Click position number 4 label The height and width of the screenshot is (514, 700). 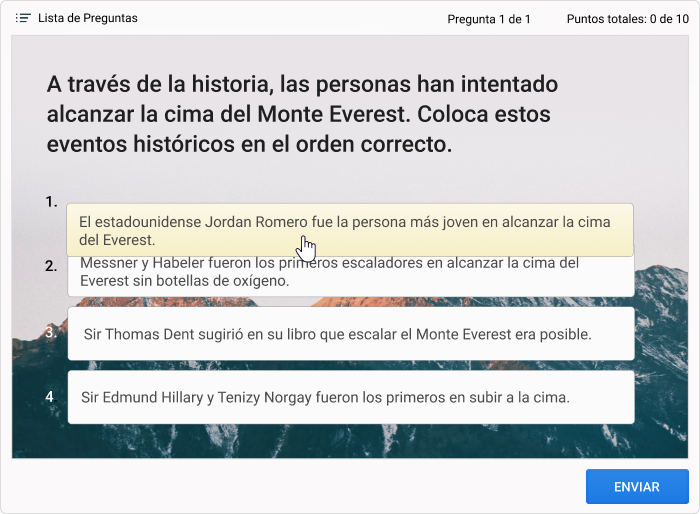pos(50,397)
